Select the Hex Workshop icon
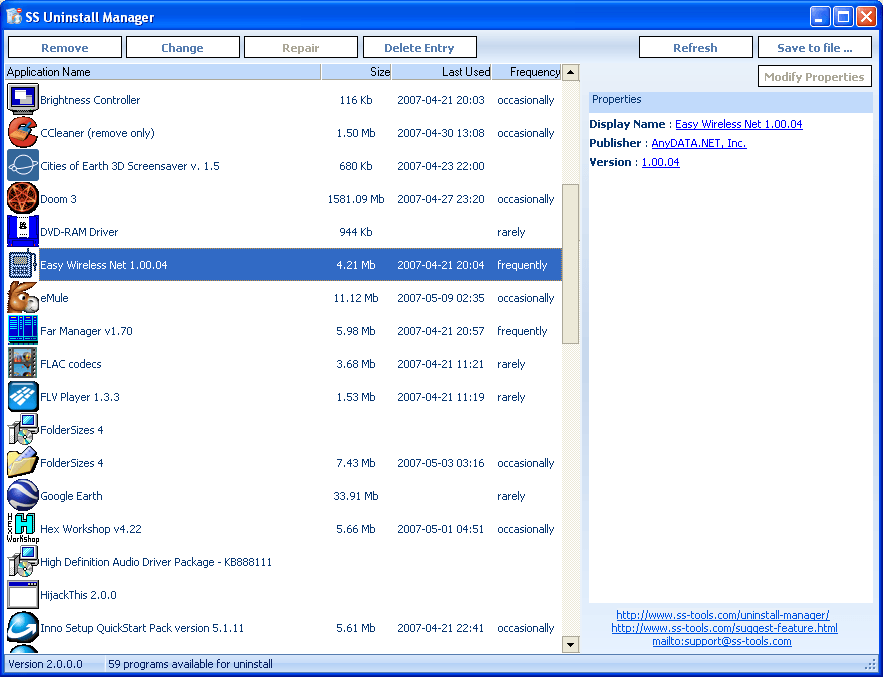Viewport: 883px width, 677px height. (22, 527)
